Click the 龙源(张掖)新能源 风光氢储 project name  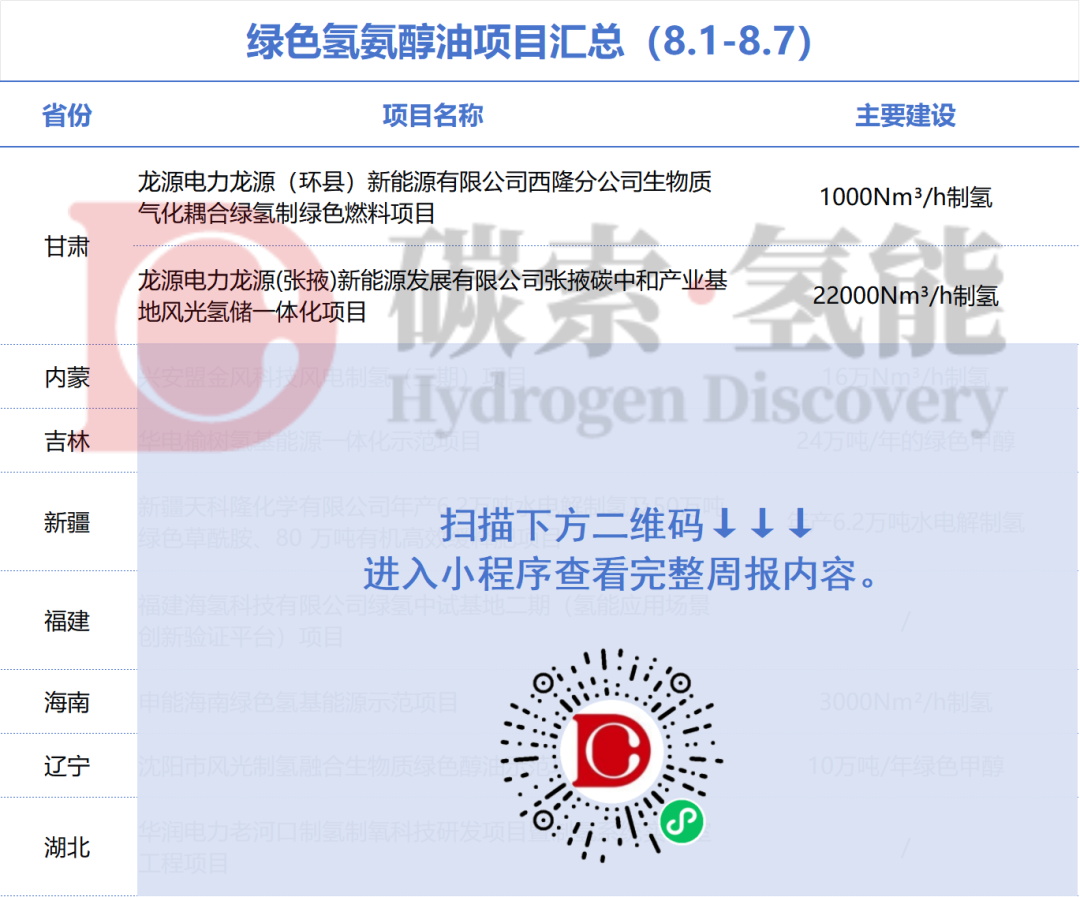(433, 296)
